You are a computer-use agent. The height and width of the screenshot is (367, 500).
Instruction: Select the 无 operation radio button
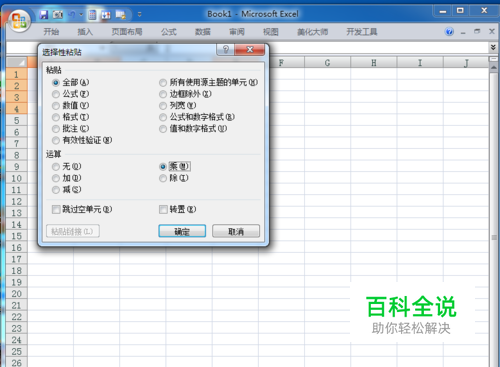56,166
